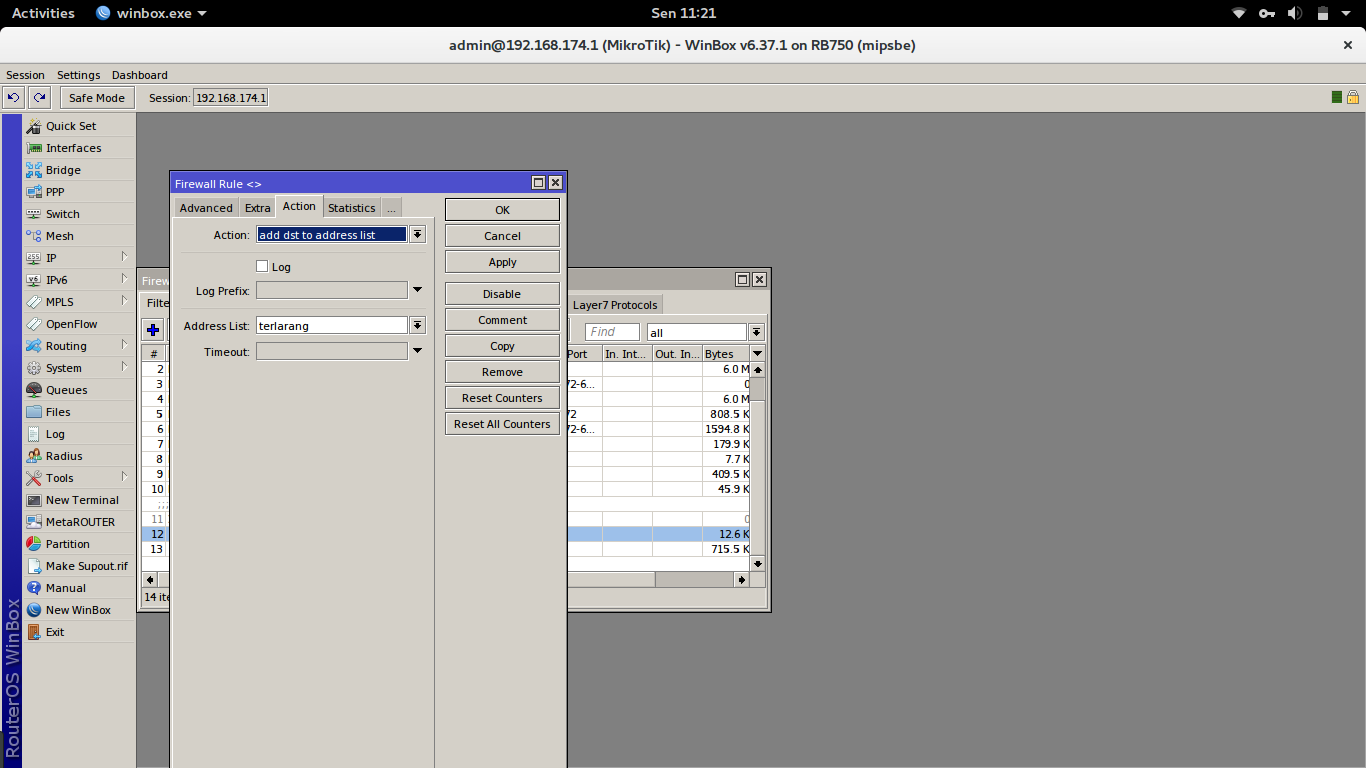
Task: Open the Action dropdown list
Action: [418, 235]
